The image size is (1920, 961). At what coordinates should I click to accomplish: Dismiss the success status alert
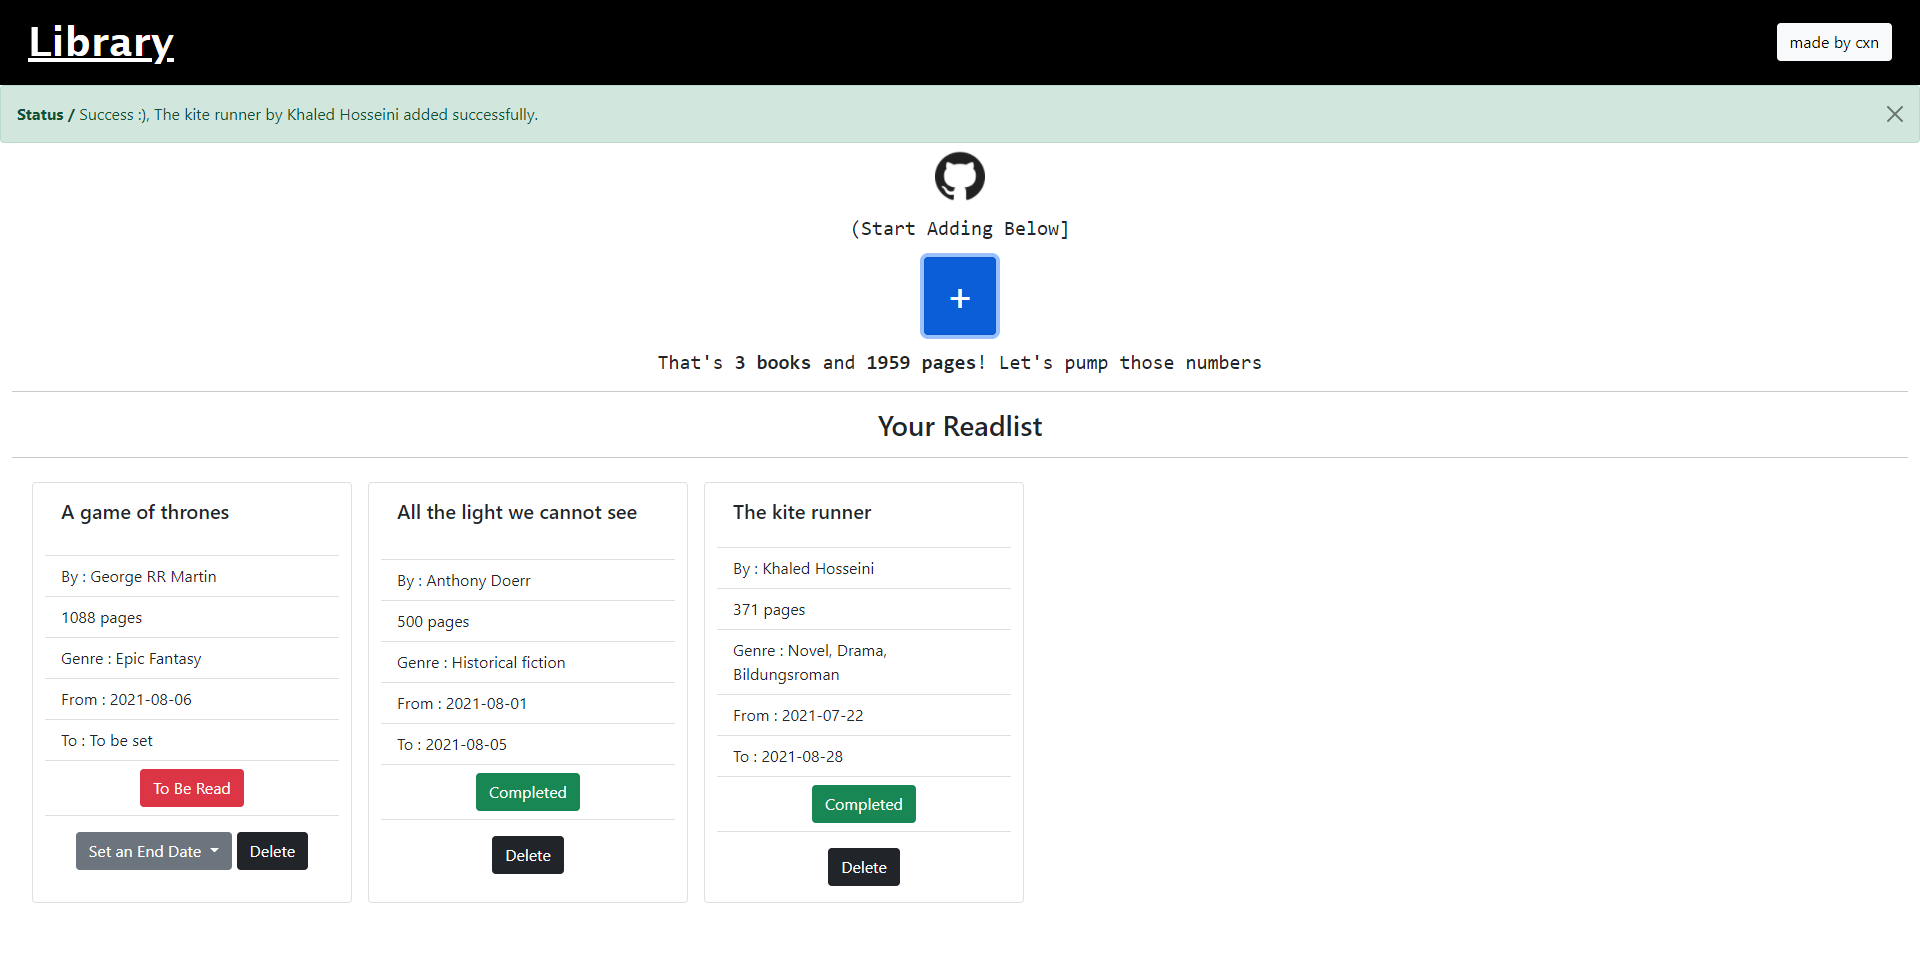coord(1894,114)
